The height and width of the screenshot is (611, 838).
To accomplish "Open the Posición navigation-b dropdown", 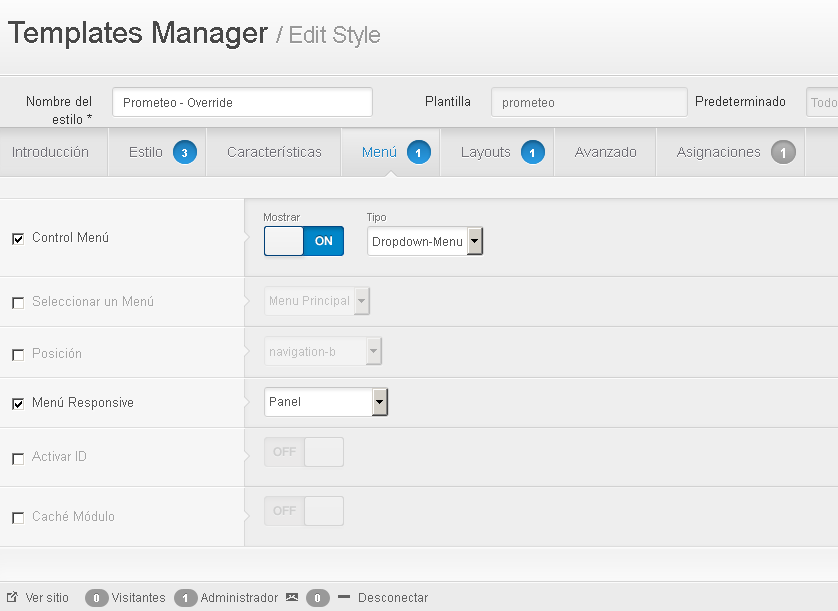I will [323, 351].
